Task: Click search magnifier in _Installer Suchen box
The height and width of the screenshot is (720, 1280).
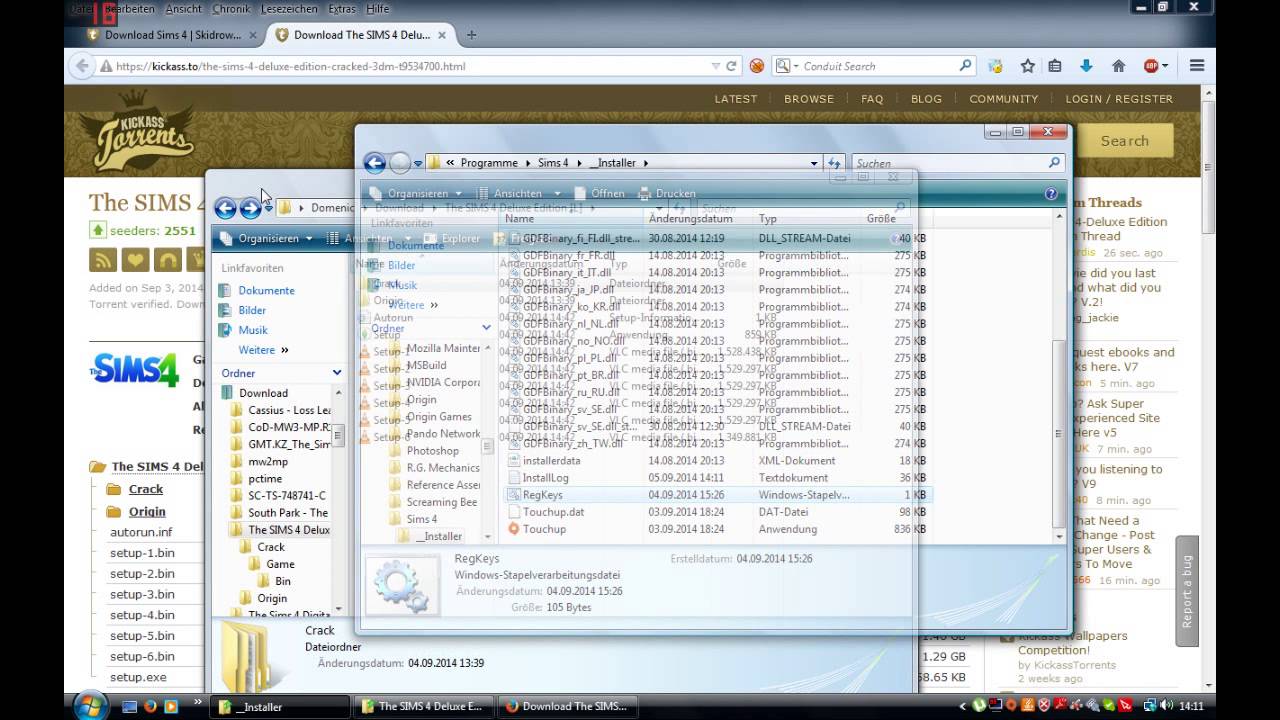Action: pos(1054,162)
